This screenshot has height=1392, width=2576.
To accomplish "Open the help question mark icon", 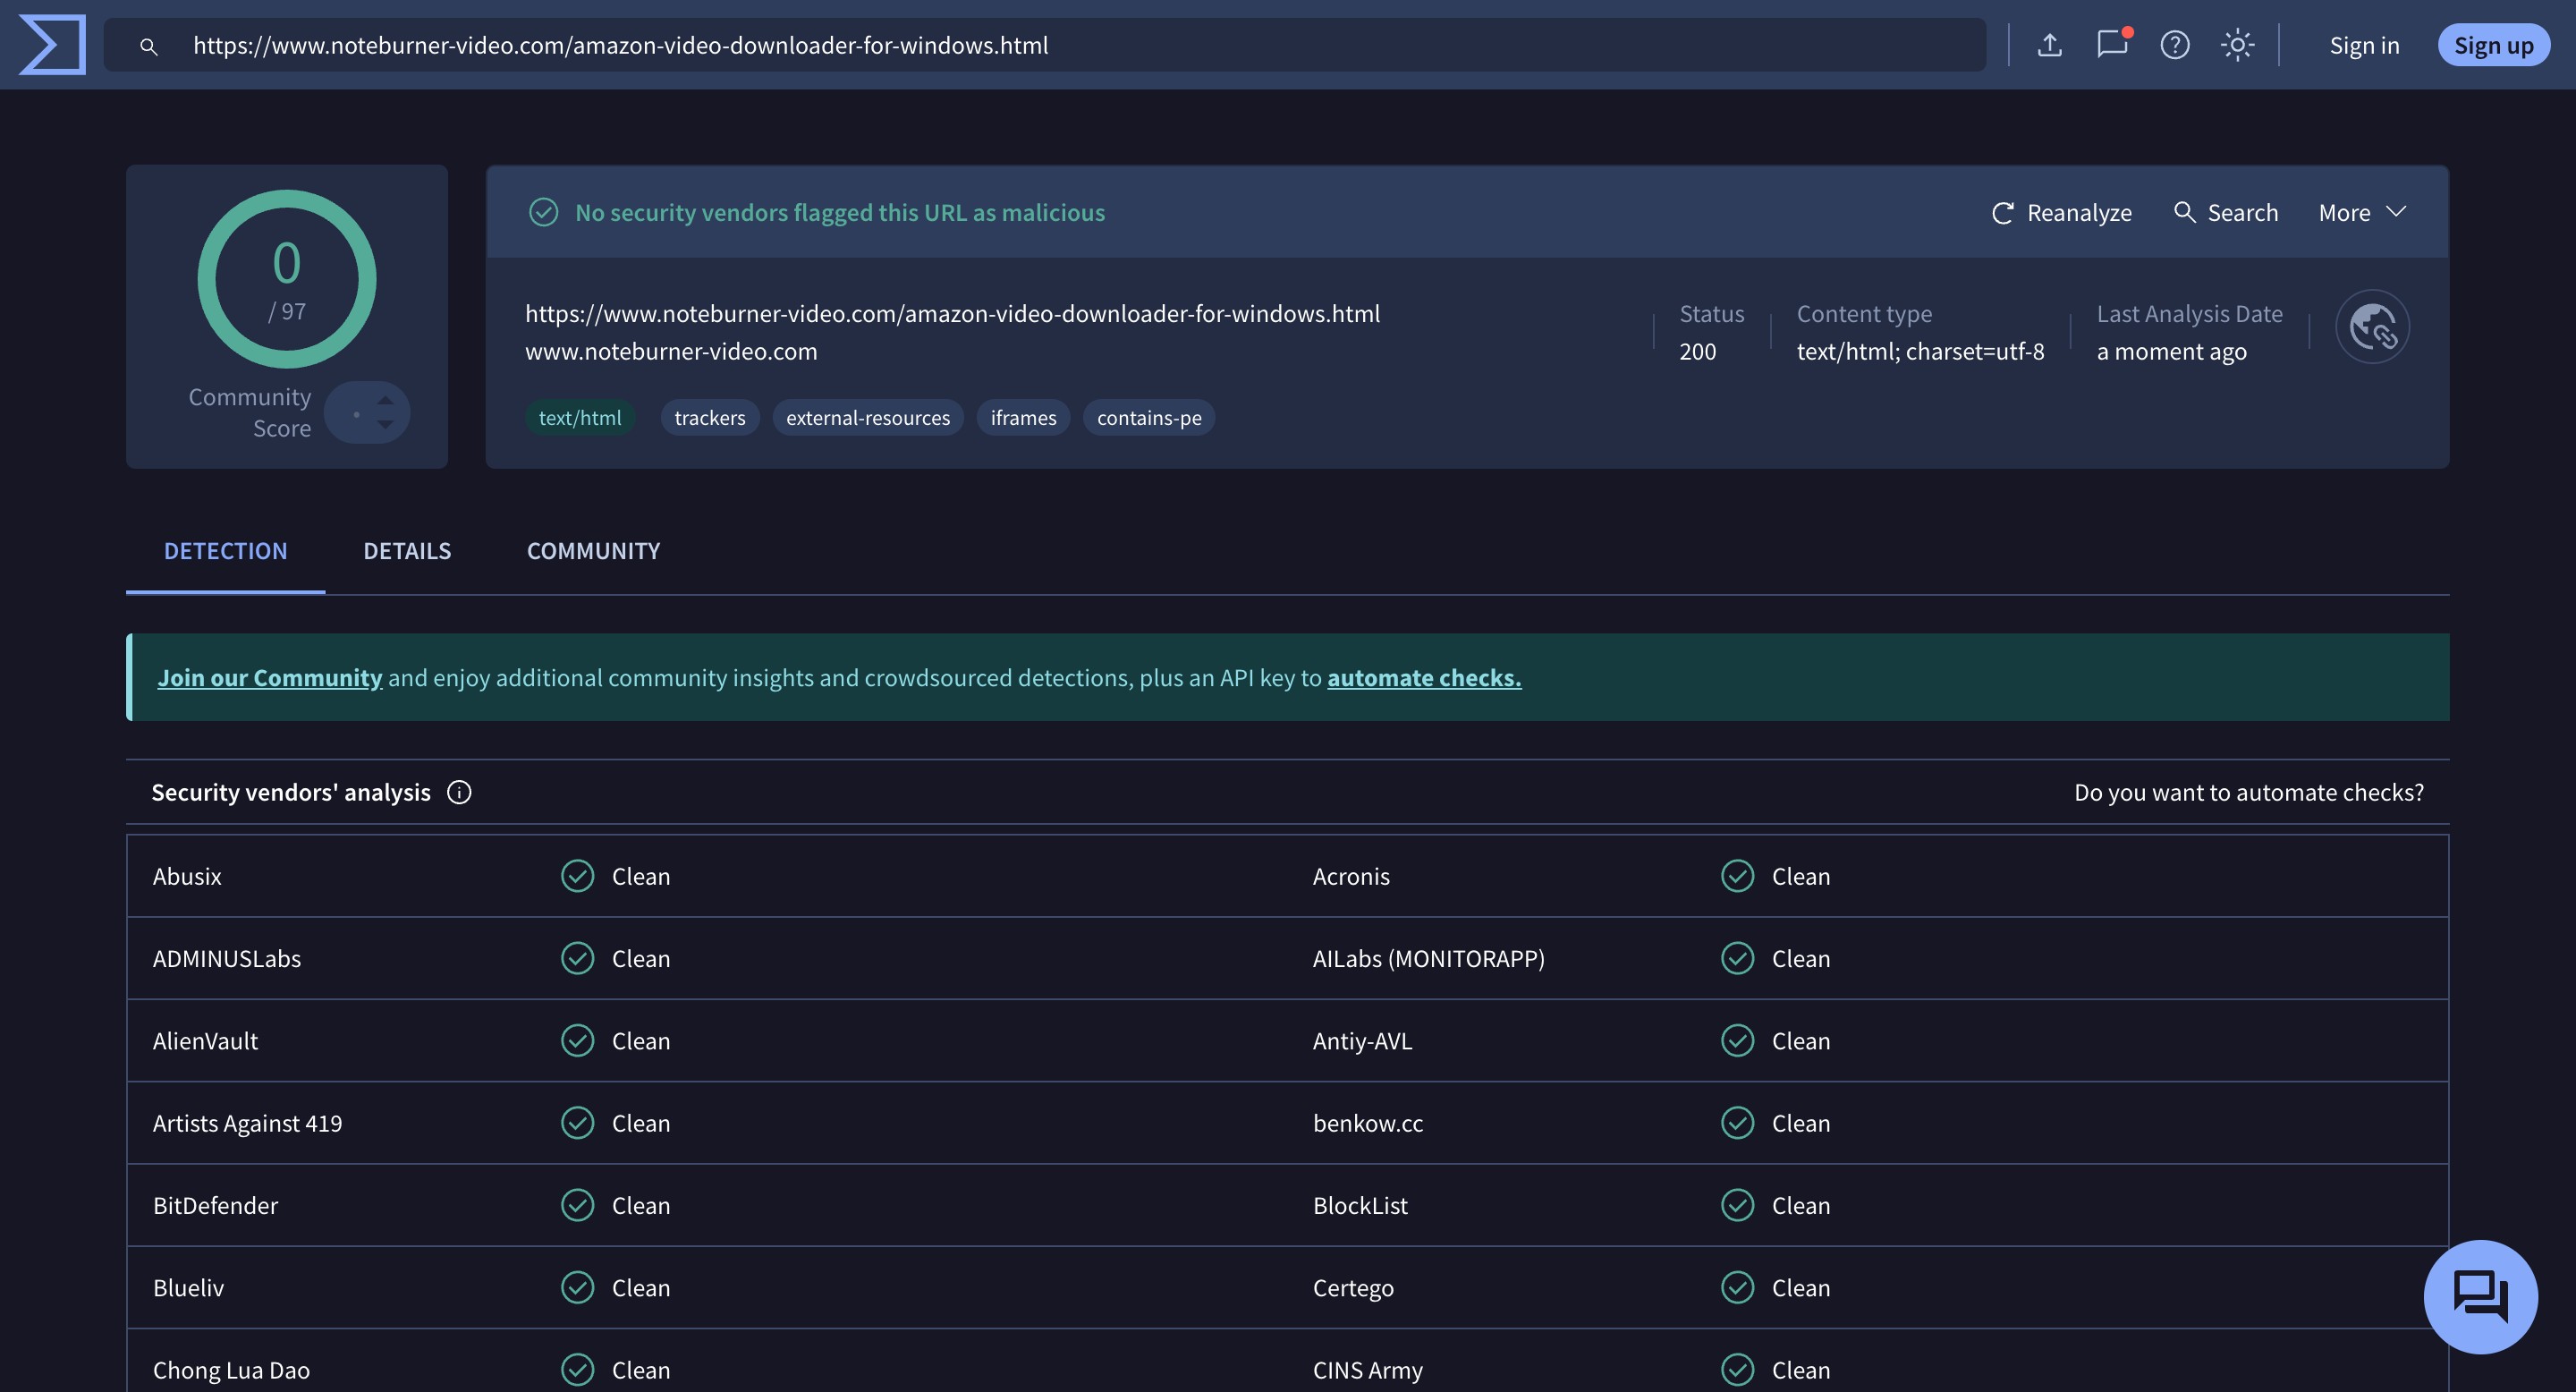I will (2174, 45).
